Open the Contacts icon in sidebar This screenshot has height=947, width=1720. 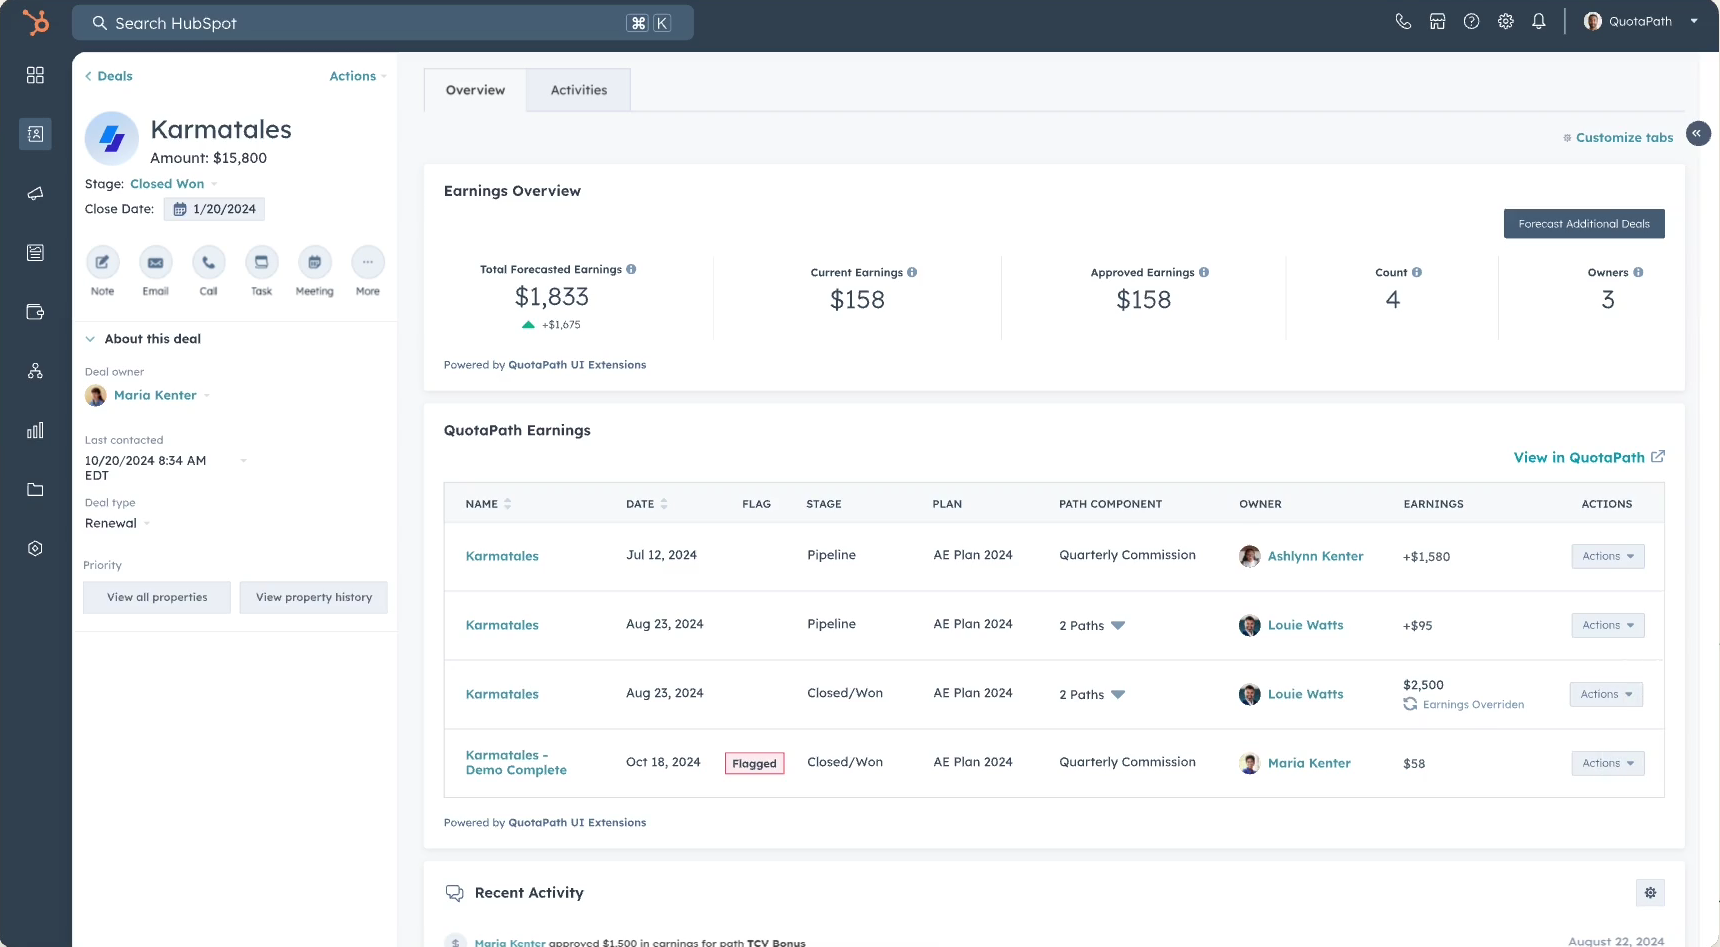35,133
